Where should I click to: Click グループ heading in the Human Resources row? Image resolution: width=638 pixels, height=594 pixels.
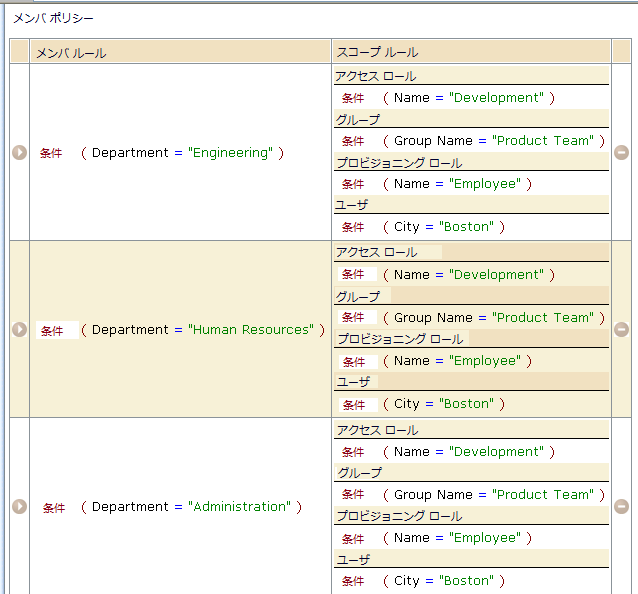click(358, 297)
